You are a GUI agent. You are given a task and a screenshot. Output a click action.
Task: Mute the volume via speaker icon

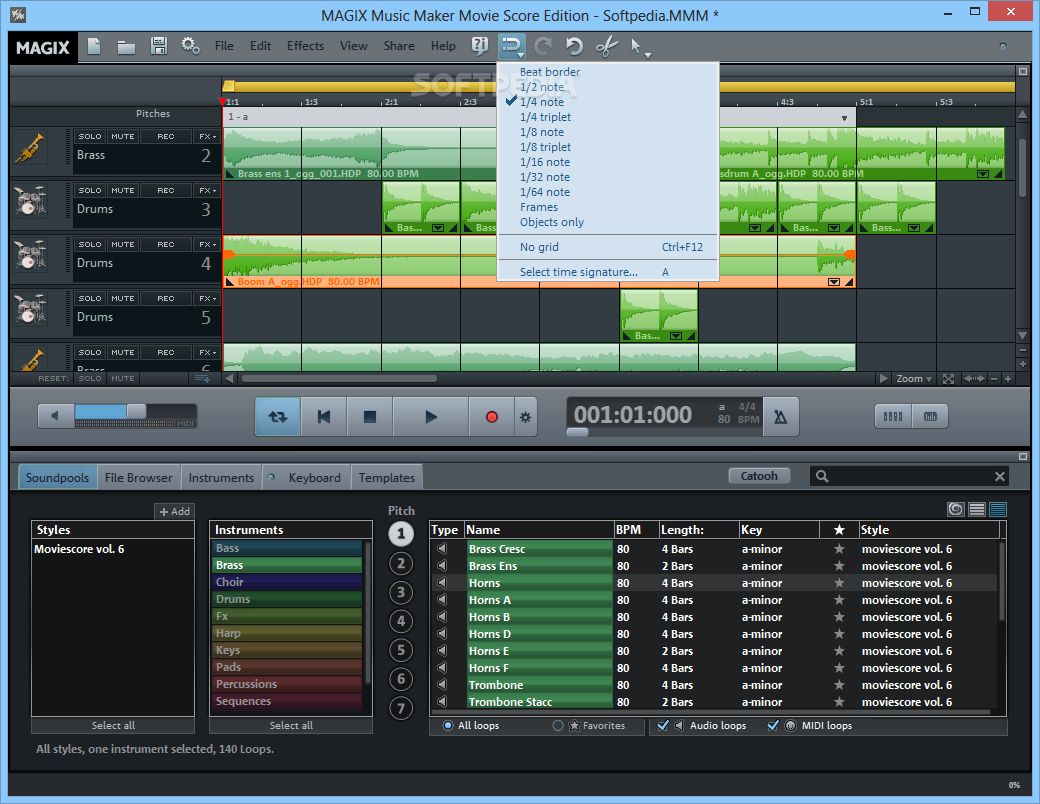click(x=55, y=416)
